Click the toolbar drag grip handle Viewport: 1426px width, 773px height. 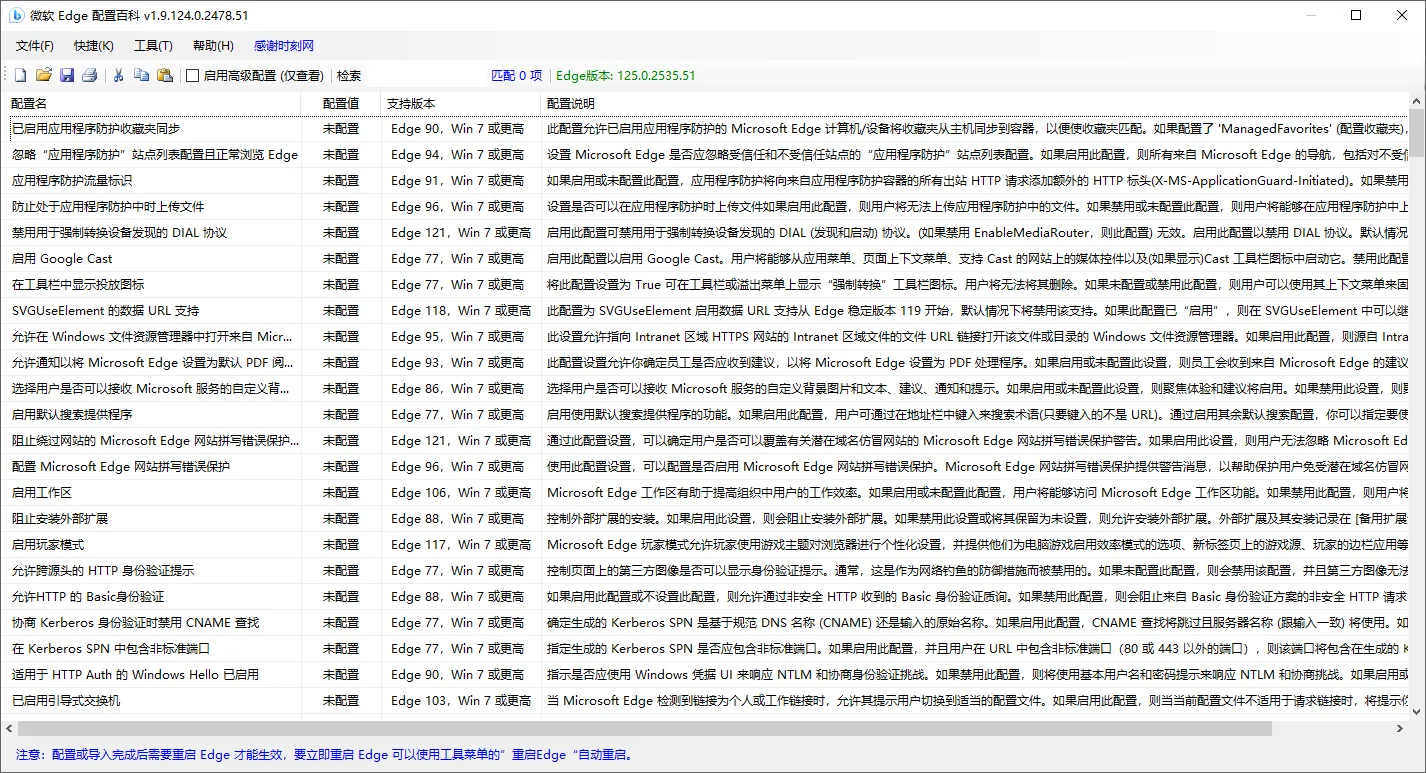pos(5,76)
